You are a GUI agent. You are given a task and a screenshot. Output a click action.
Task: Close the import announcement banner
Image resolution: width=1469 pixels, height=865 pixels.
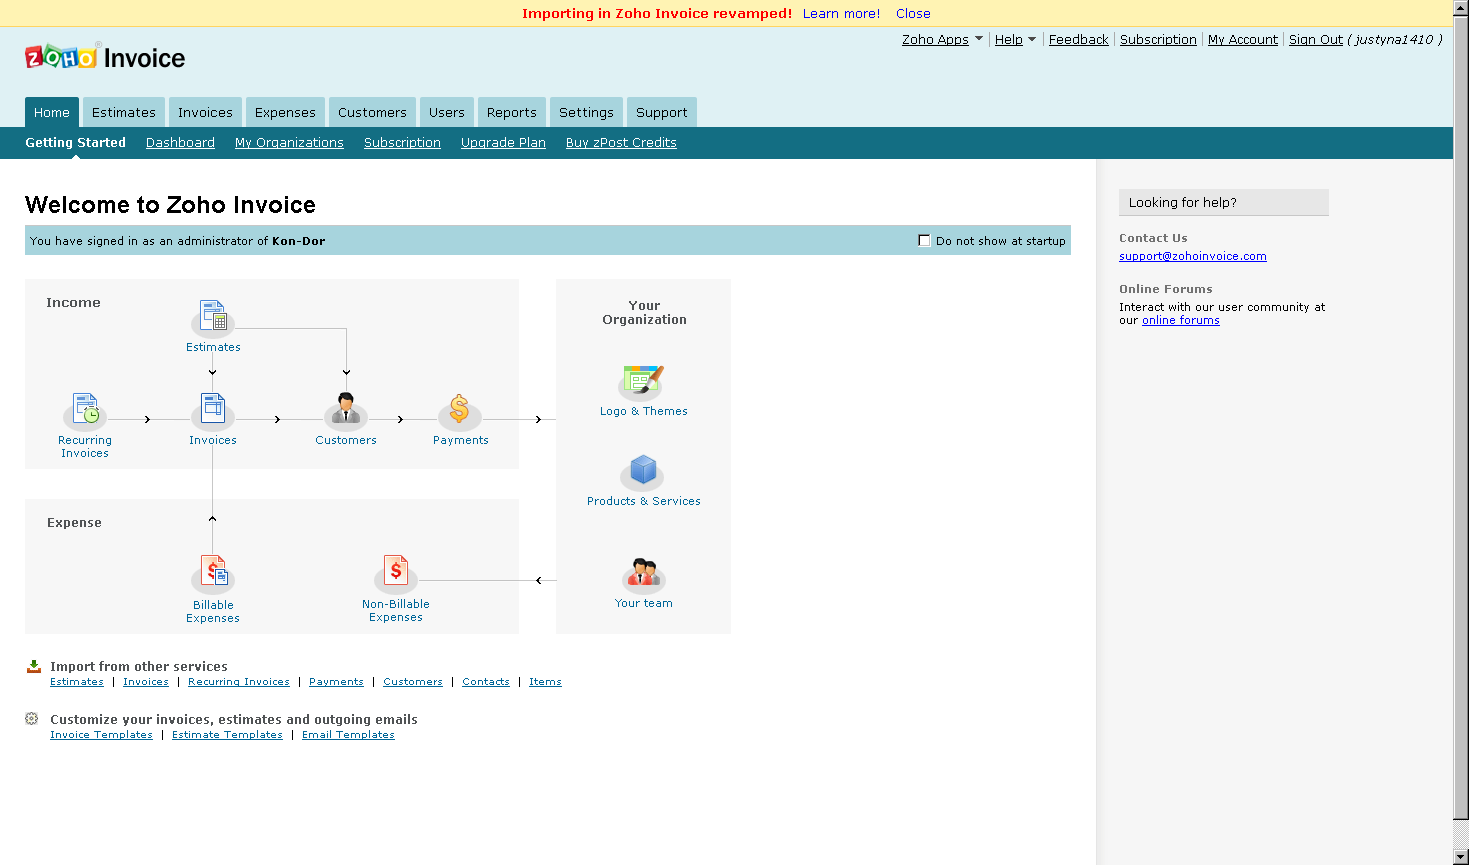click(913, 13)
